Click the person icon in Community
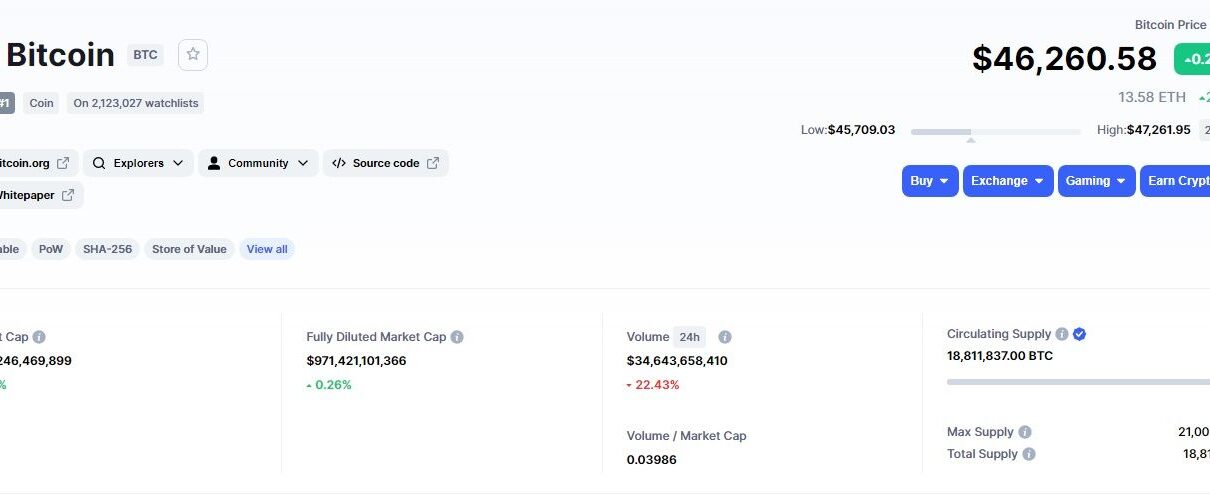This screenshot has height=500, width=1210. point(214,163)
